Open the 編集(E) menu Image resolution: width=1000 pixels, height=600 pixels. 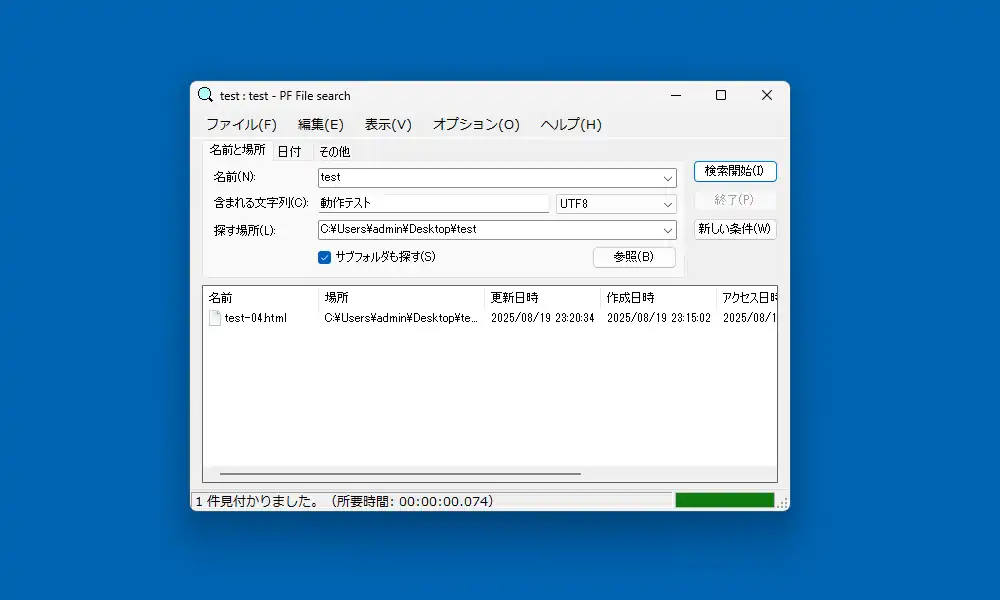[320, 124]
